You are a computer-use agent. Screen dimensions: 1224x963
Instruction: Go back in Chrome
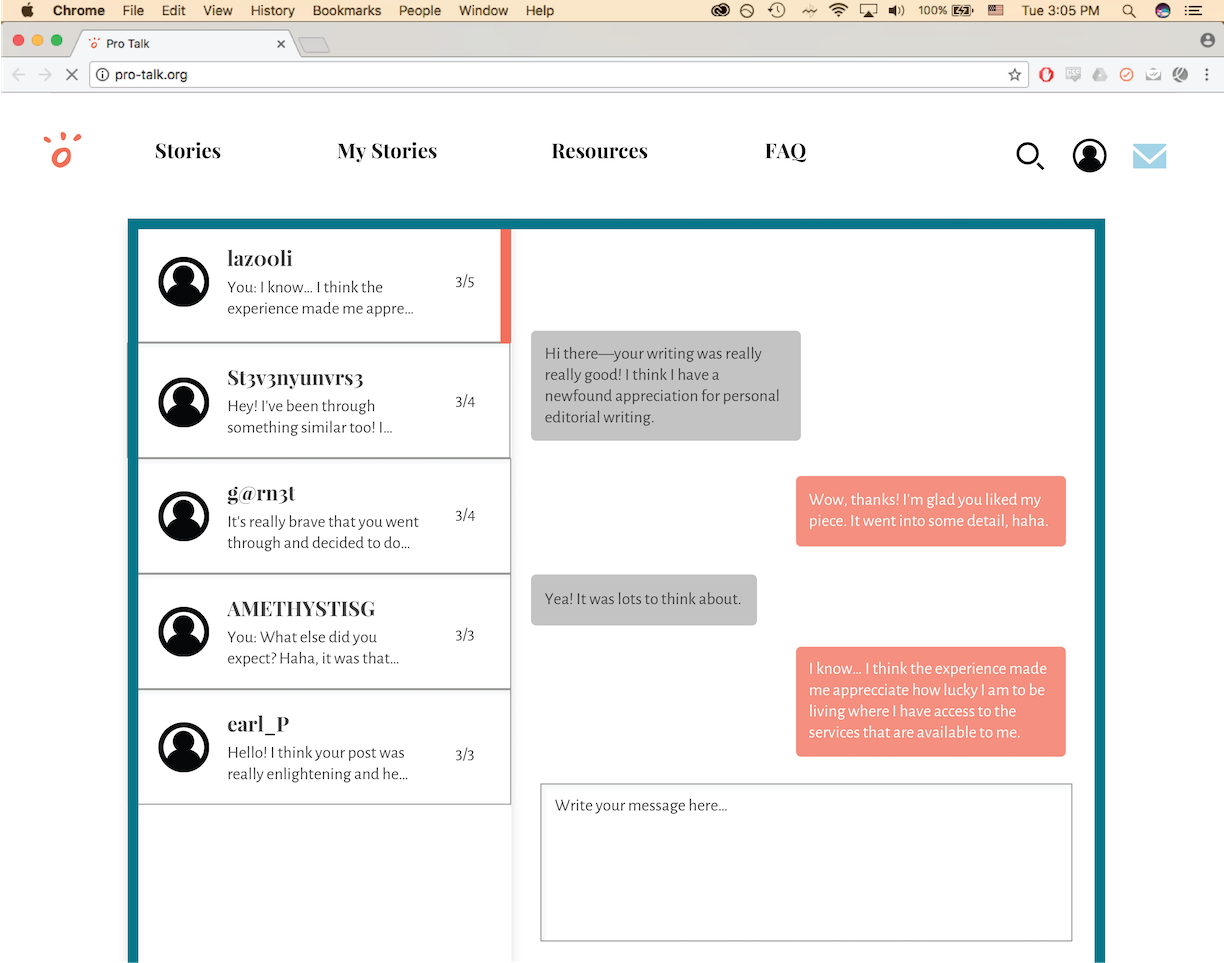pos(19,75)
